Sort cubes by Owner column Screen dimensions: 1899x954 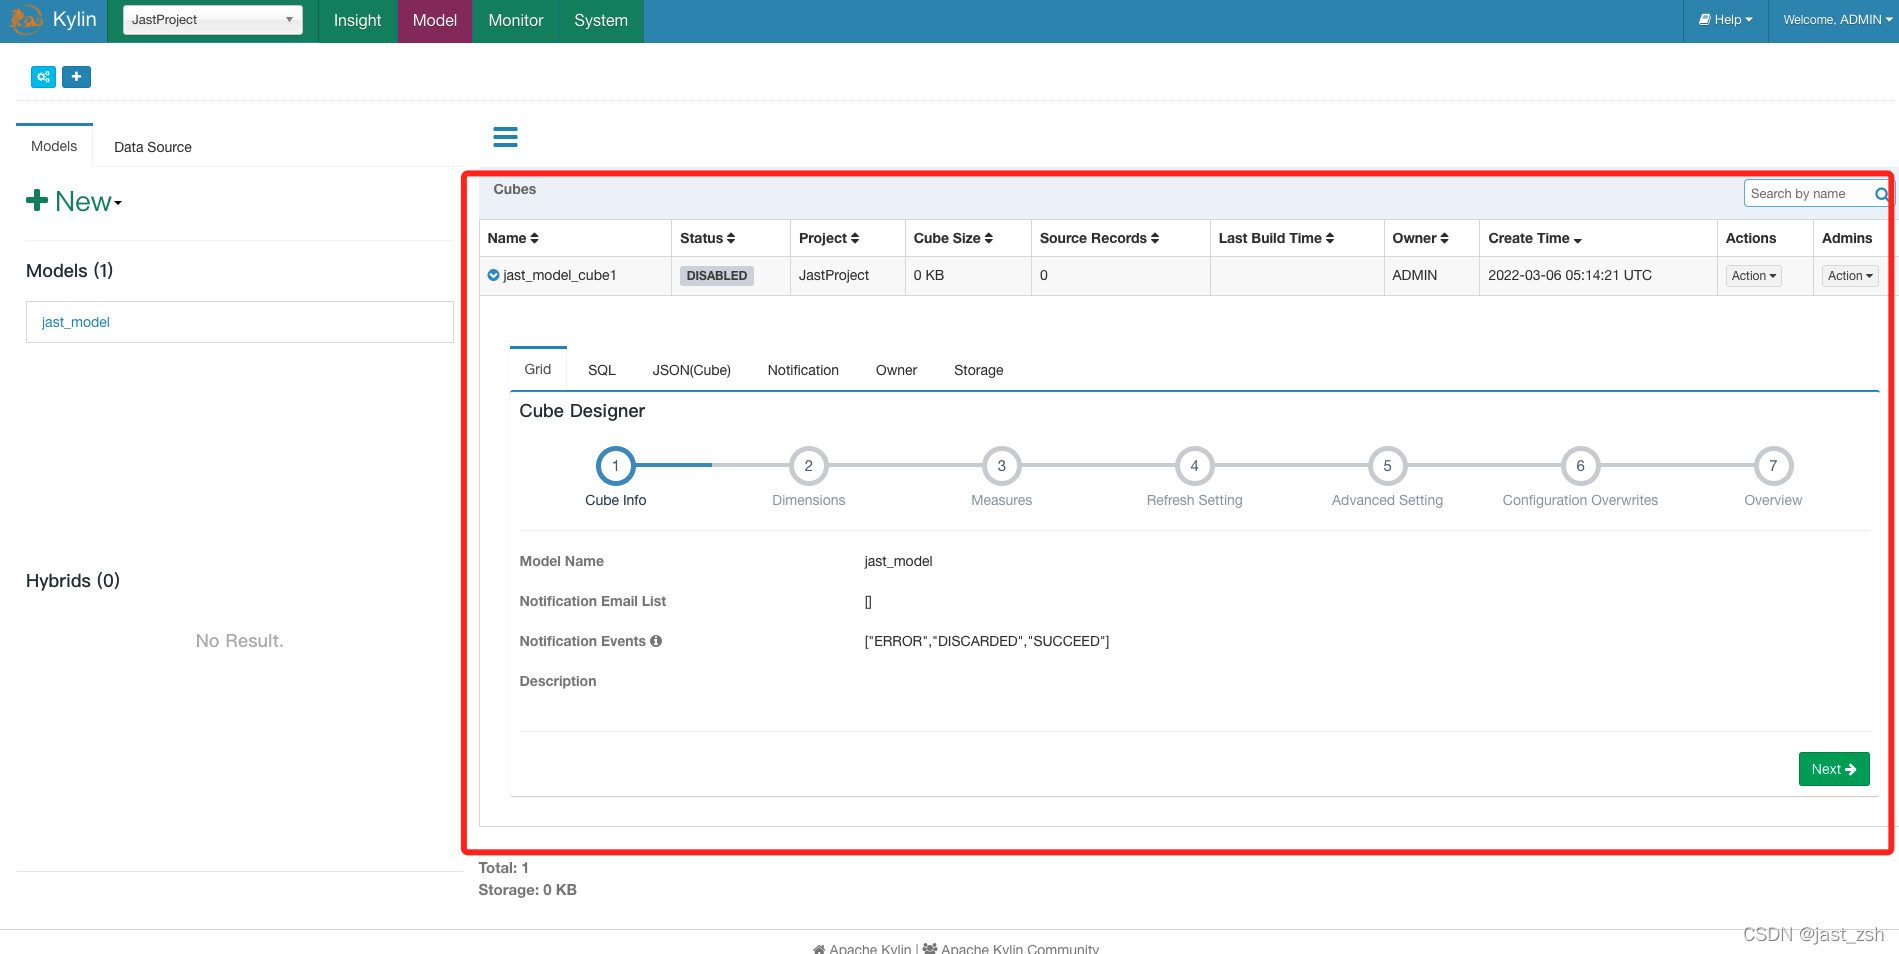[1420, 238]
